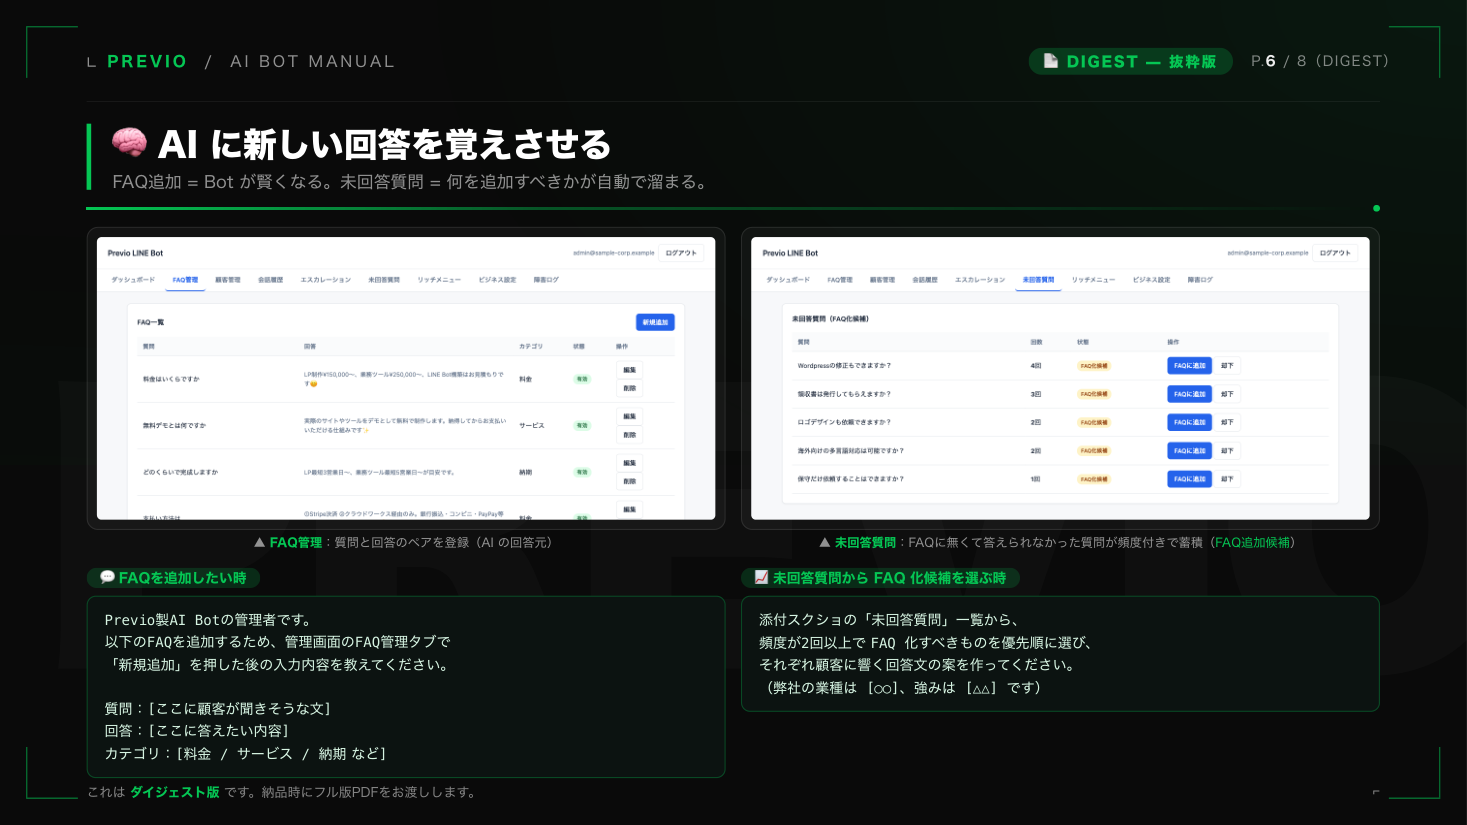Click FAQに追加 for the 領収書は発行 question
This screenshot has height=825, width=1467.
pyautogui.click(x=1190, y=394)
